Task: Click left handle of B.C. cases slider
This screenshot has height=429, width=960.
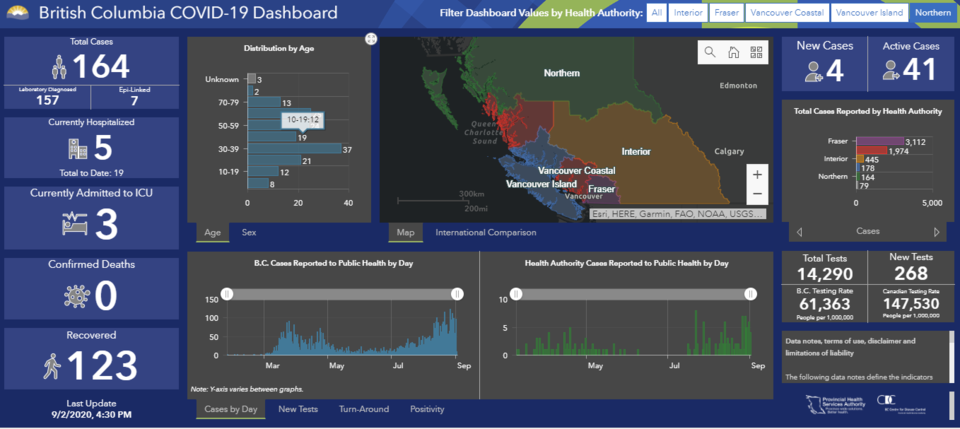Action: click(227, 294)
